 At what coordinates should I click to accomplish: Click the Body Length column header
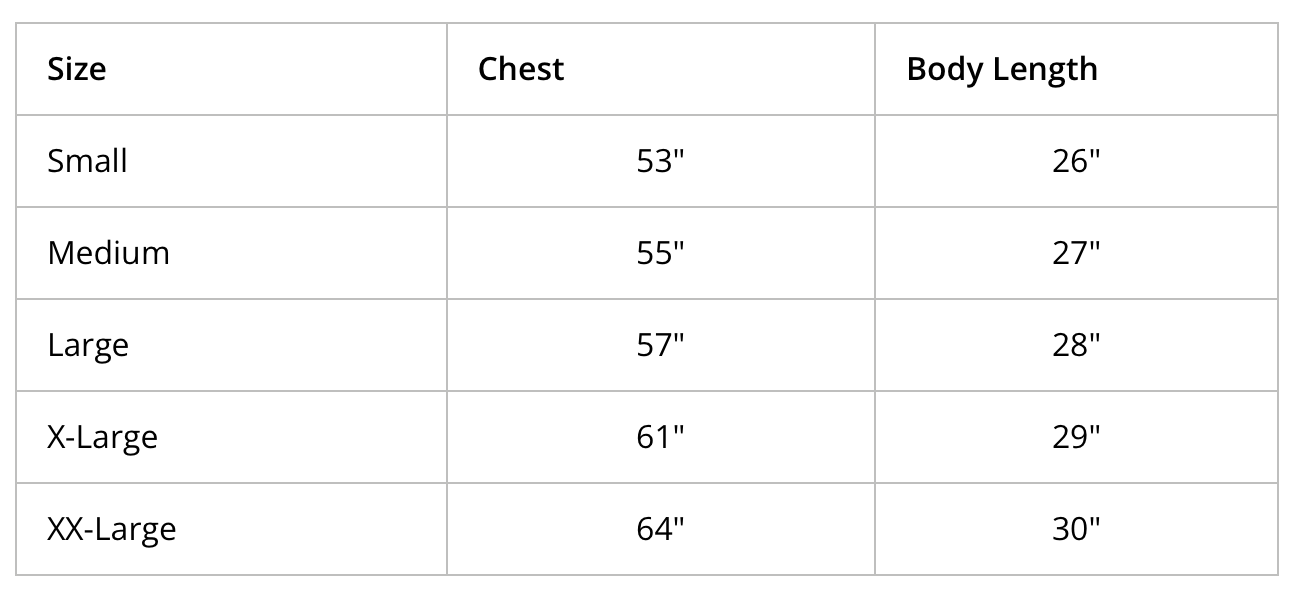pyautogui.click(x=1002, y=70)
